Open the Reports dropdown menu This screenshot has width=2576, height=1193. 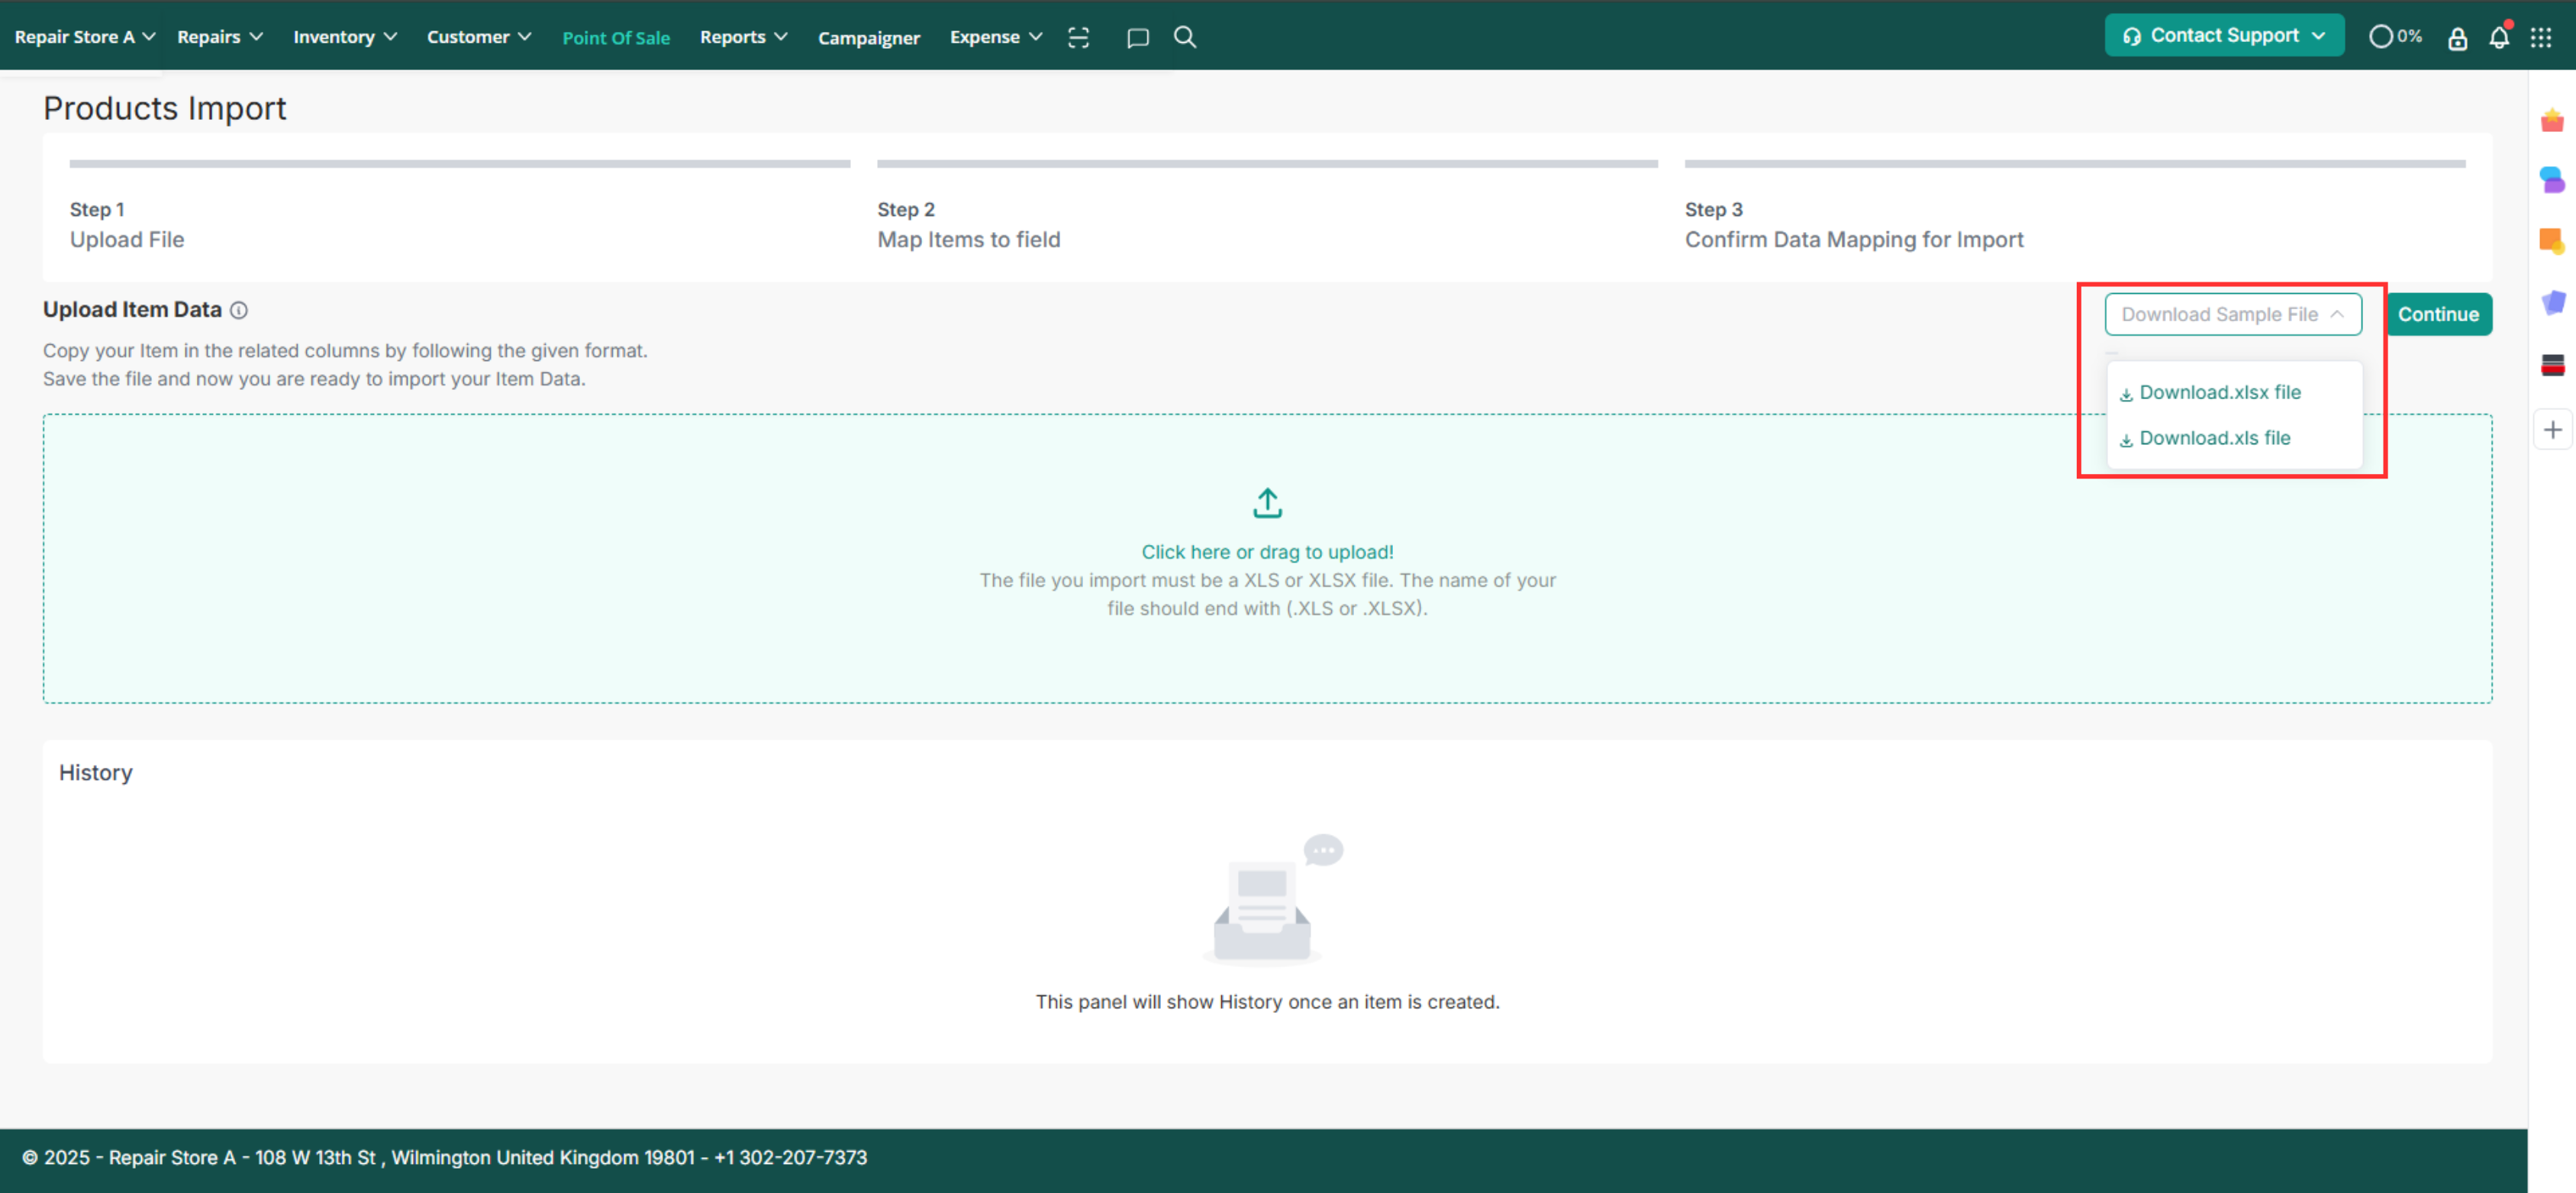point(743,37)
